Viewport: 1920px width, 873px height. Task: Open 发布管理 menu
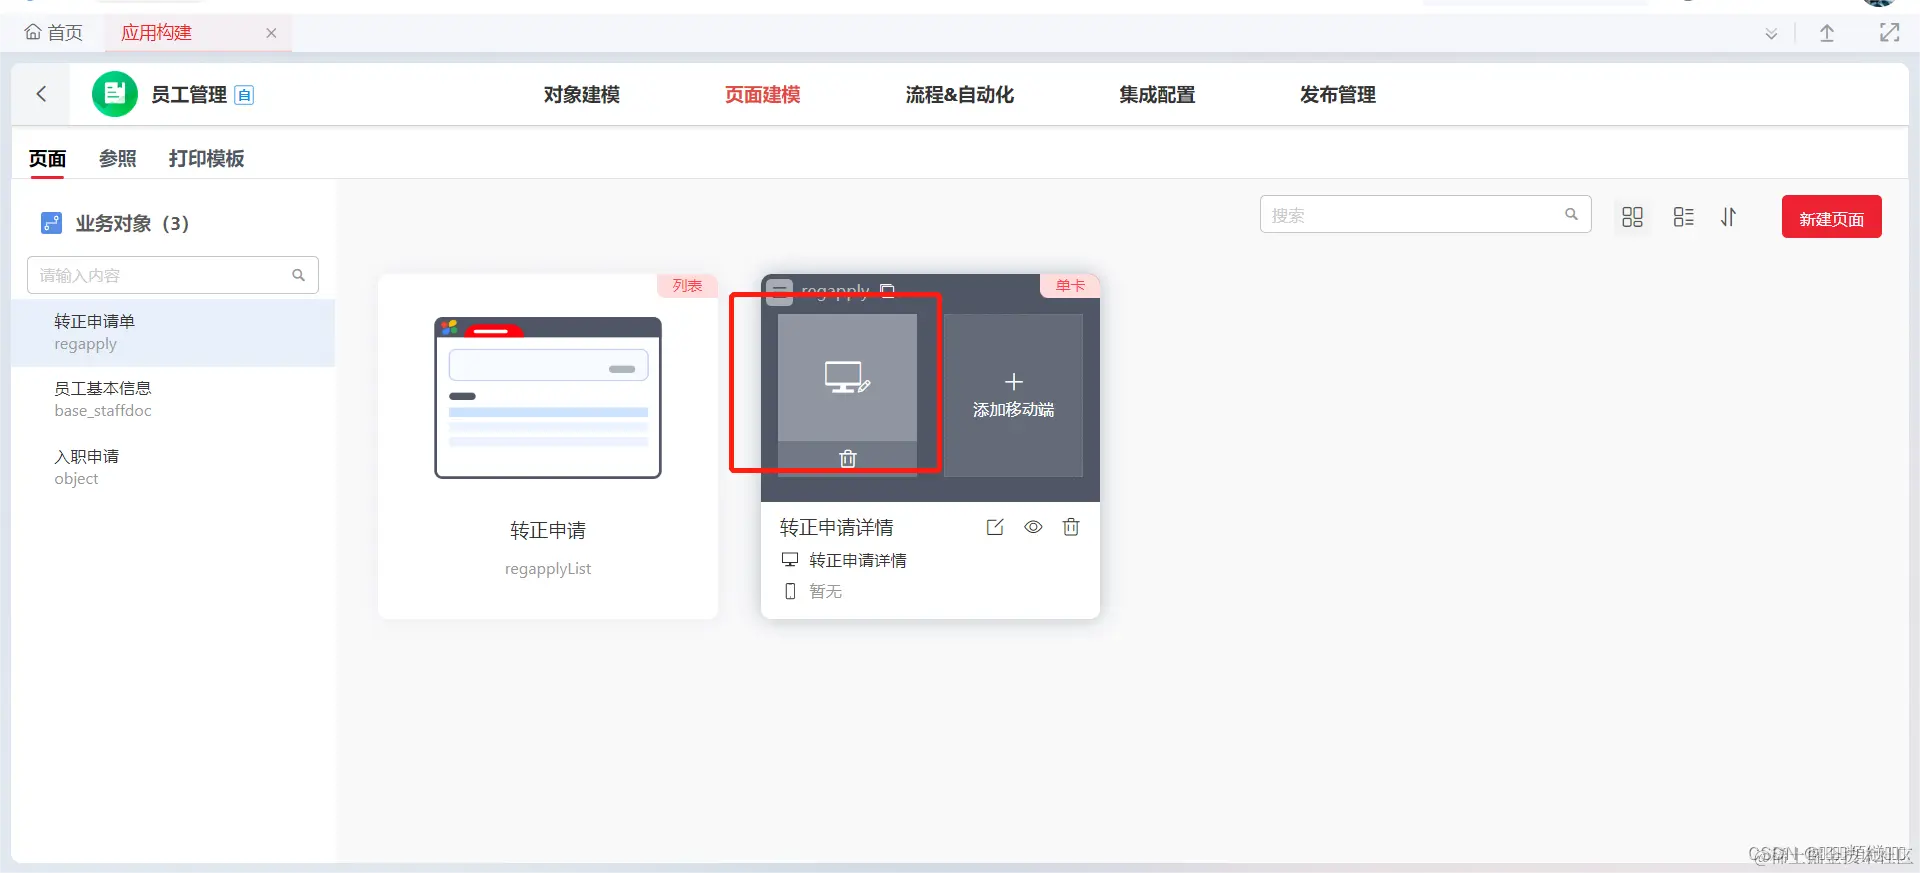coord(1338,95)
